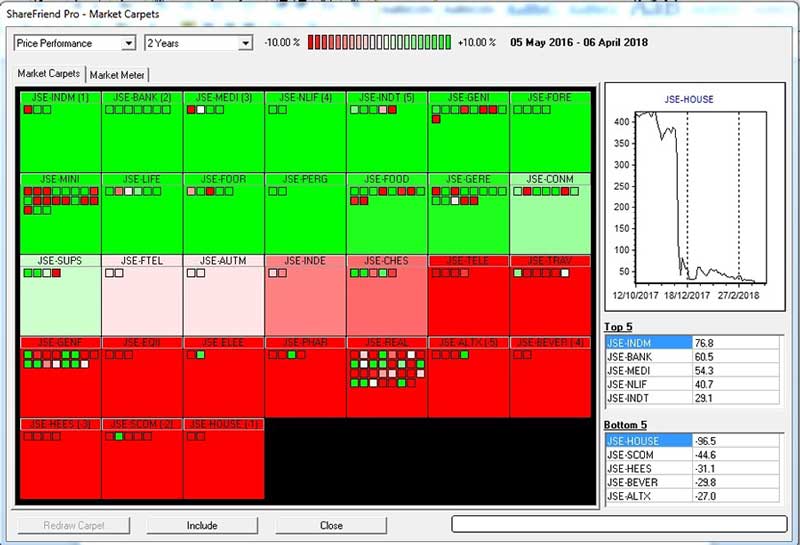The image size is (800, 545).
Task: Select JSE-INDM in the Top 5 list
Action: [648, 343]
